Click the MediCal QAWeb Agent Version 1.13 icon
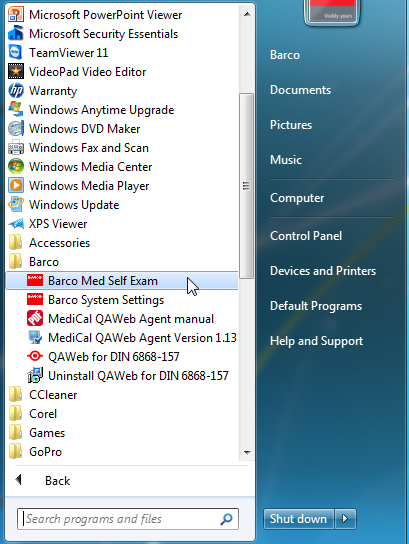 coord(35,338)
